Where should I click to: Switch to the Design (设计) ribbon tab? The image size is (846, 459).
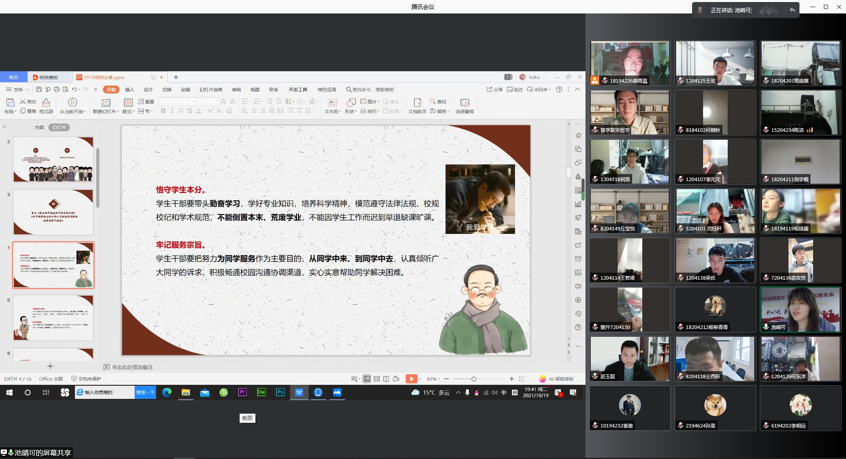tap(148, 90)
